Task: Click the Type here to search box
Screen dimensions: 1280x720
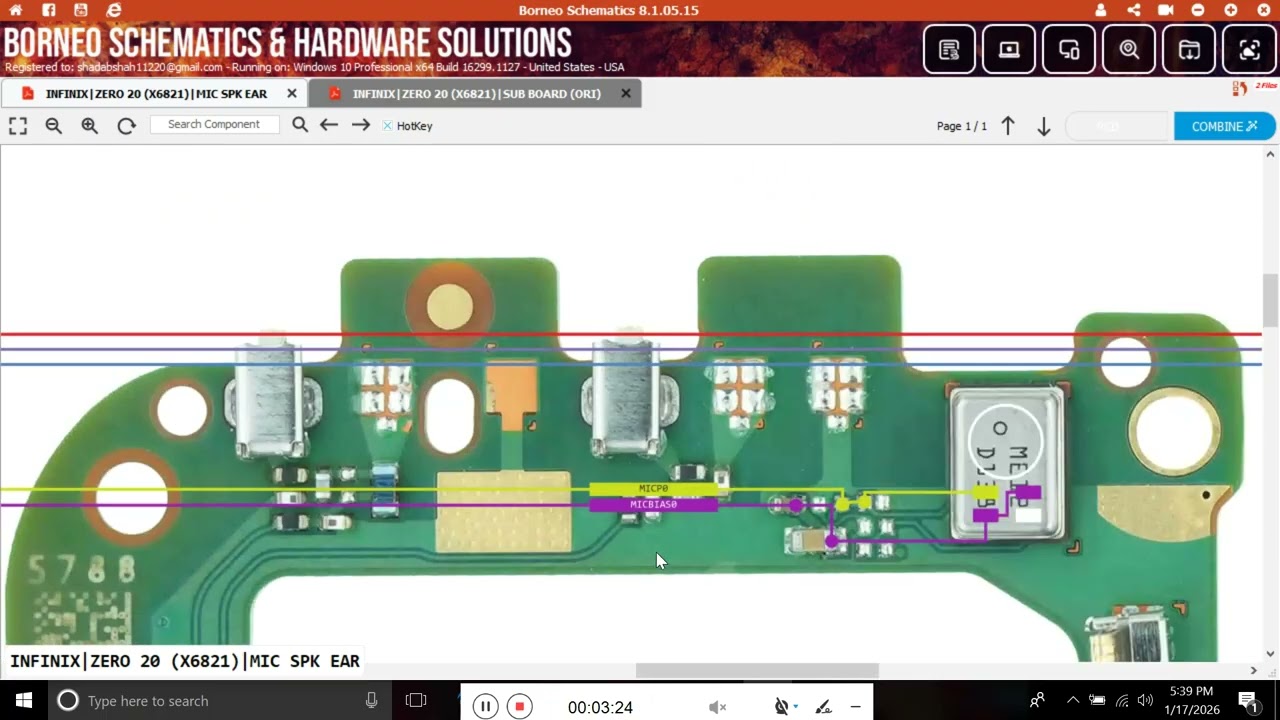Action: pos(219,700)
